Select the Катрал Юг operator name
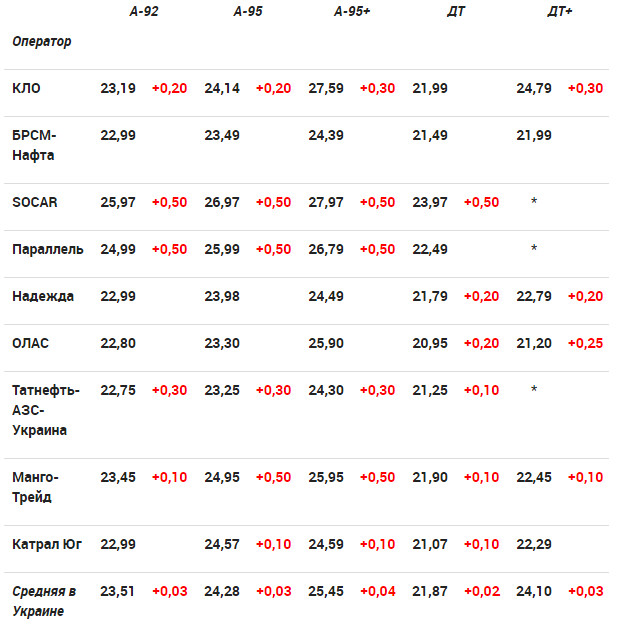This screenshot has height=631, width=617. tap(47, 545)
